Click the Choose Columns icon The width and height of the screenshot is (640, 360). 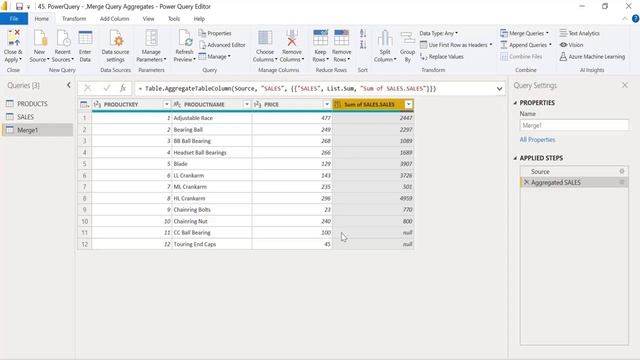[265, 38]
